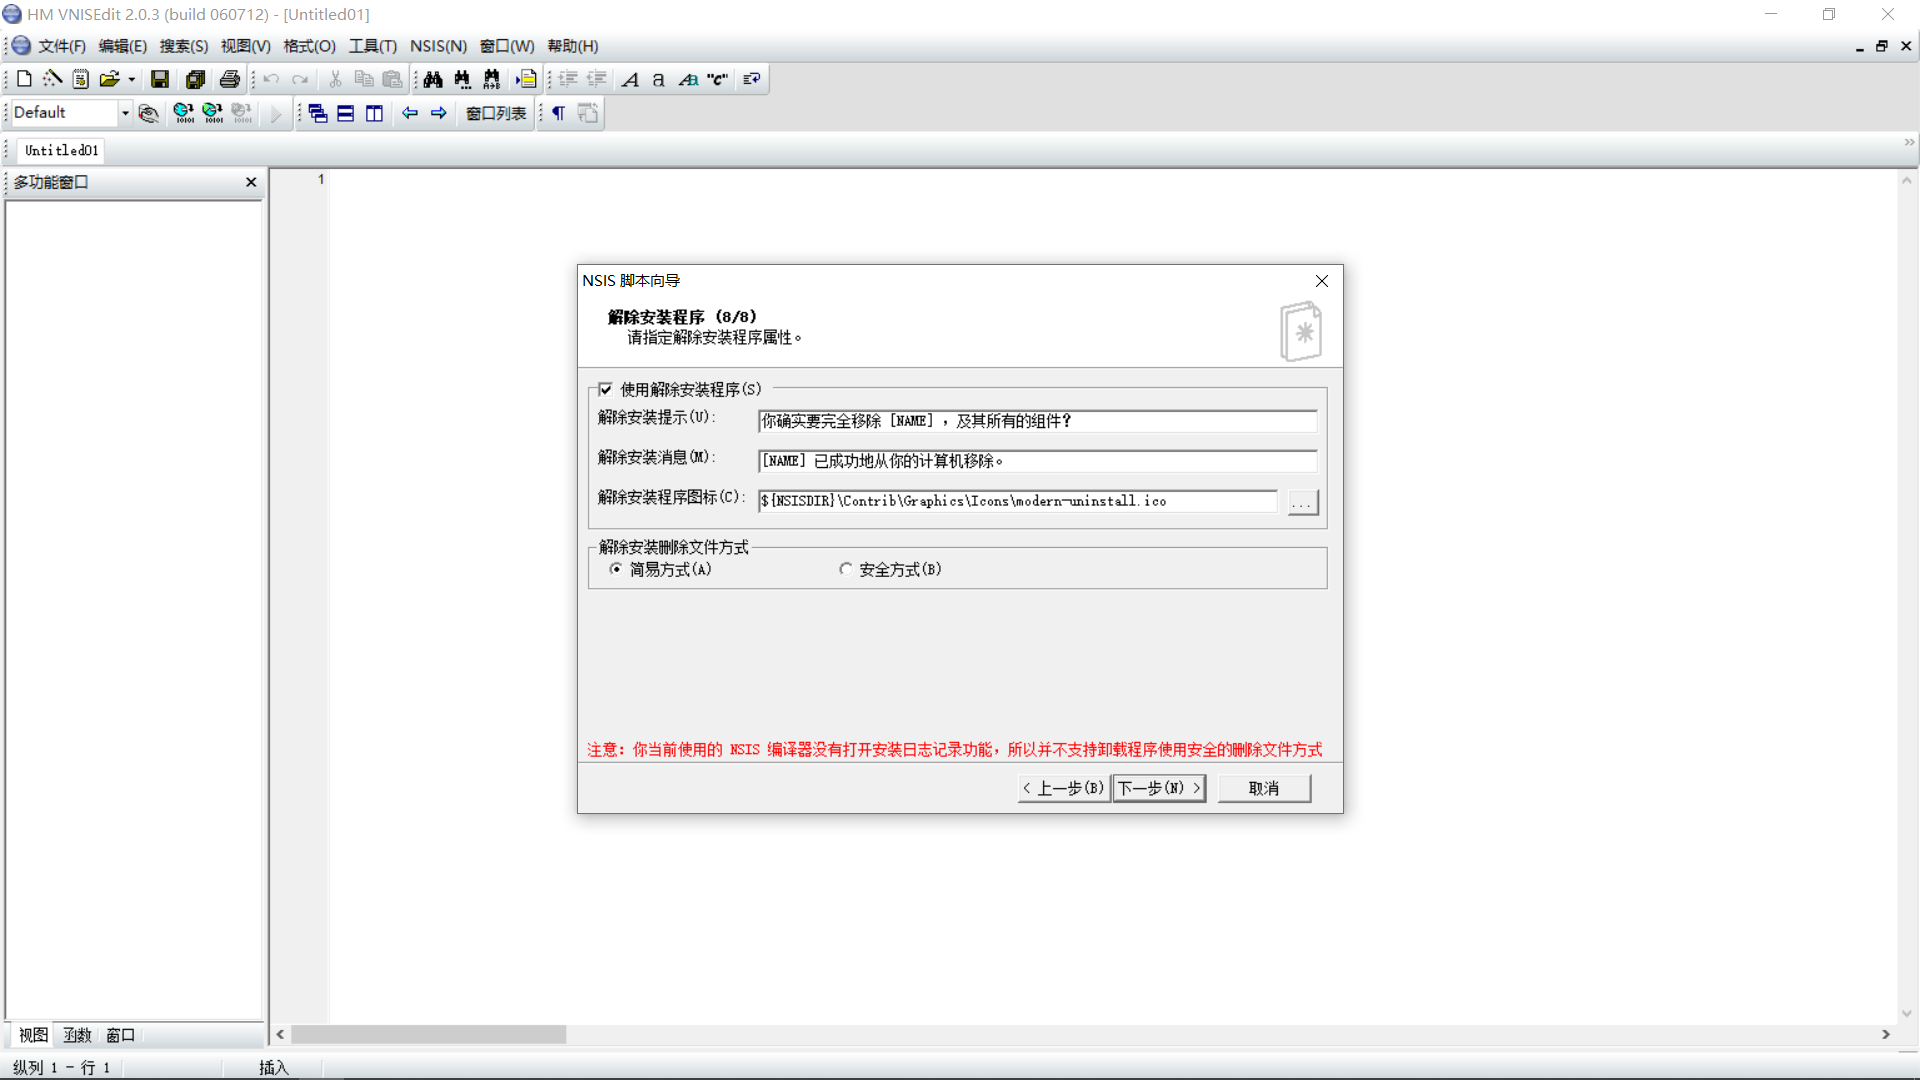Click the quoted "c" string icon
This screenshot has height=1080, width=1920.
coord(717,79)
